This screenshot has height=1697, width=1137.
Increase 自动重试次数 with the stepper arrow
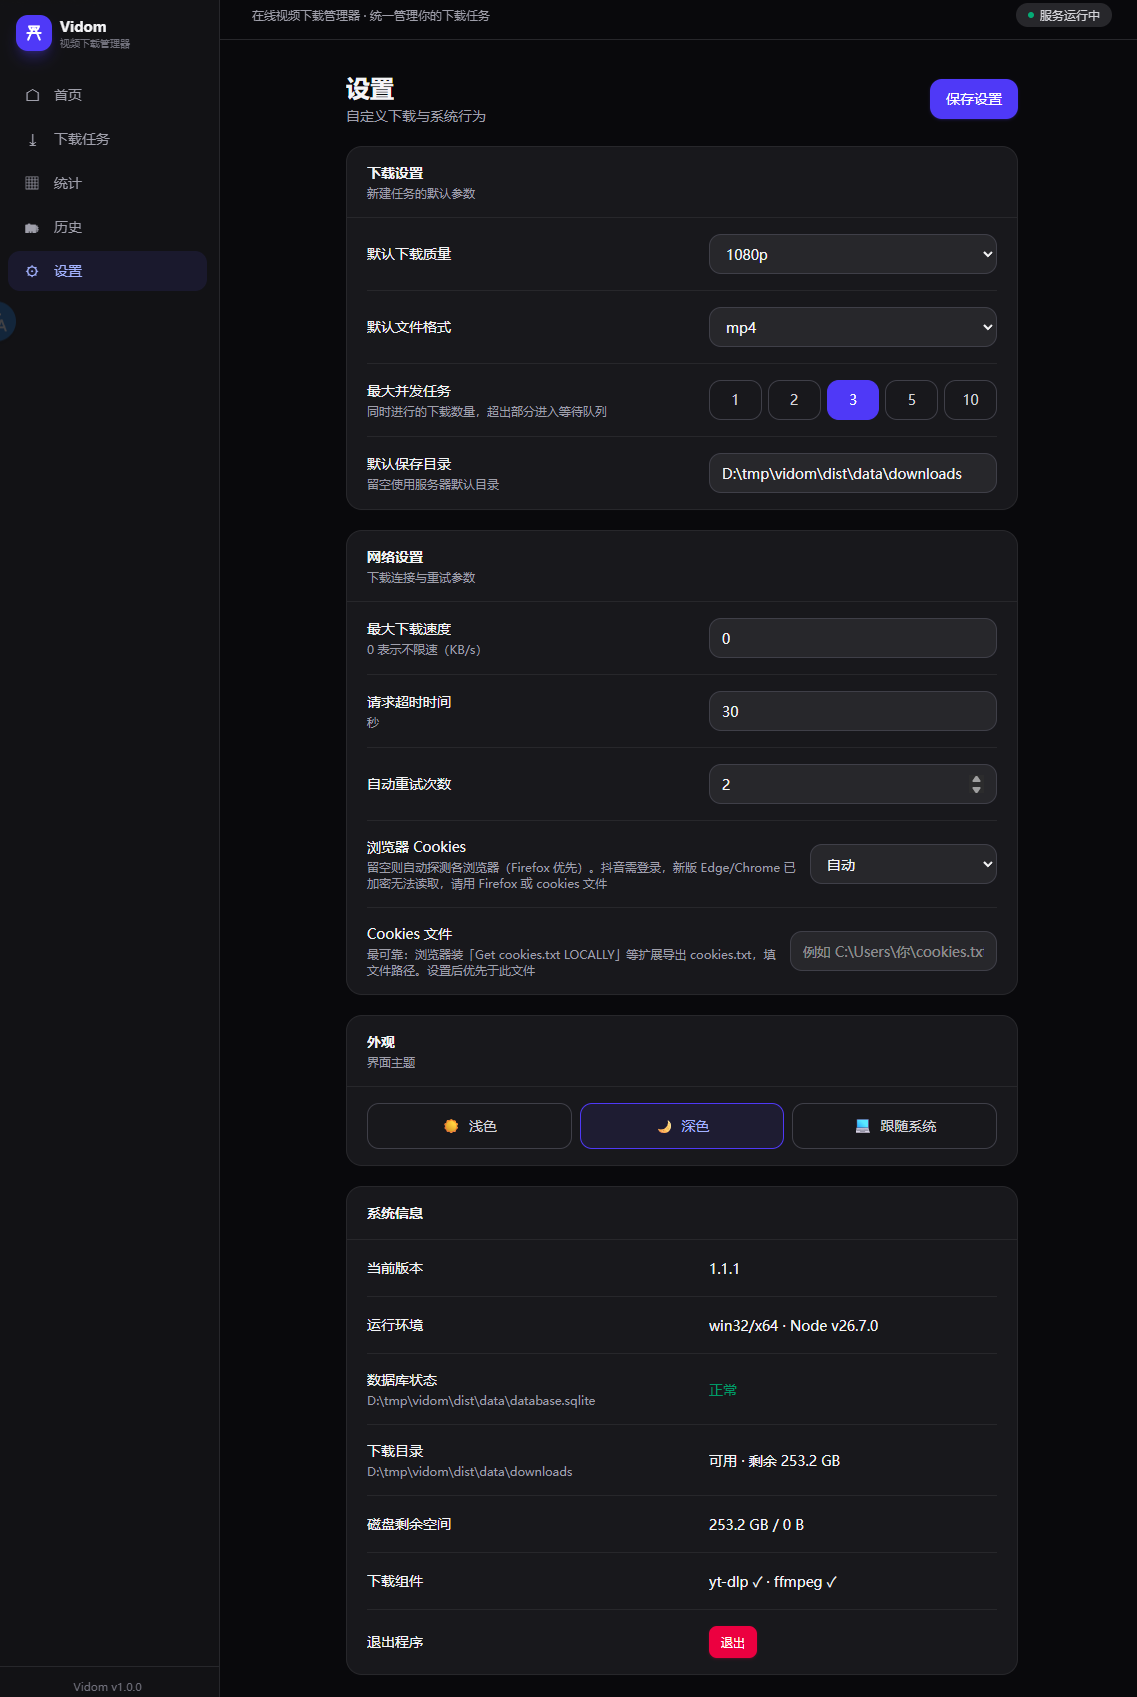tap(976, 779)
